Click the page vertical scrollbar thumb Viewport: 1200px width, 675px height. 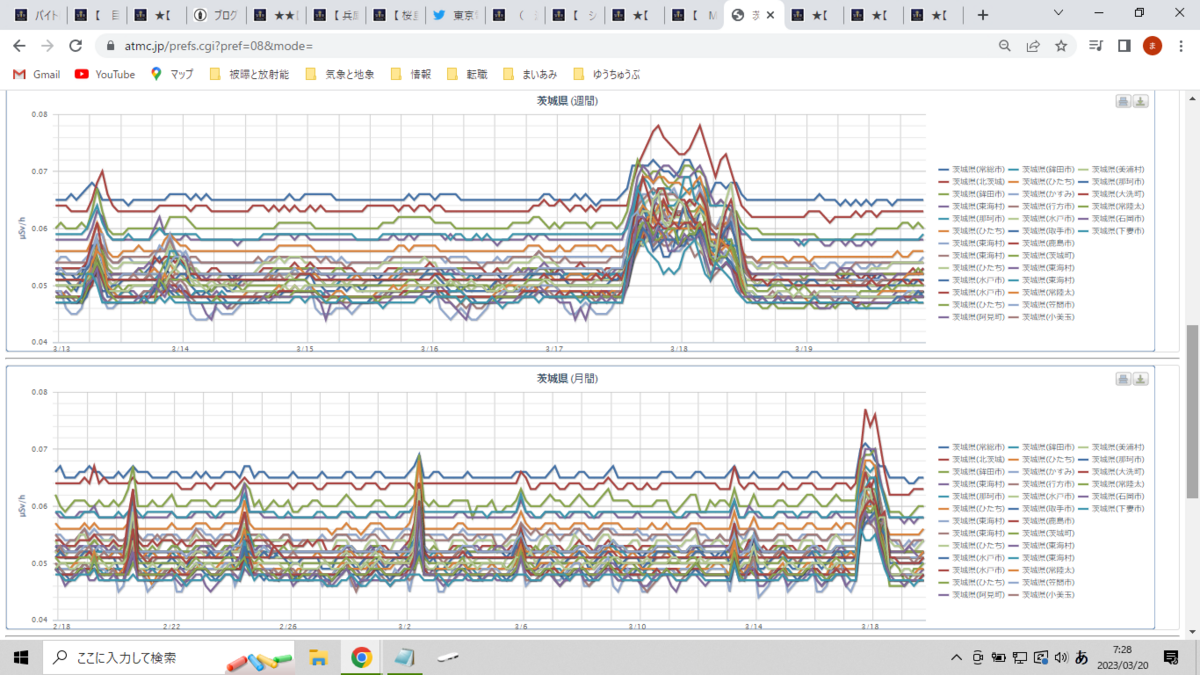point(1191,411)
